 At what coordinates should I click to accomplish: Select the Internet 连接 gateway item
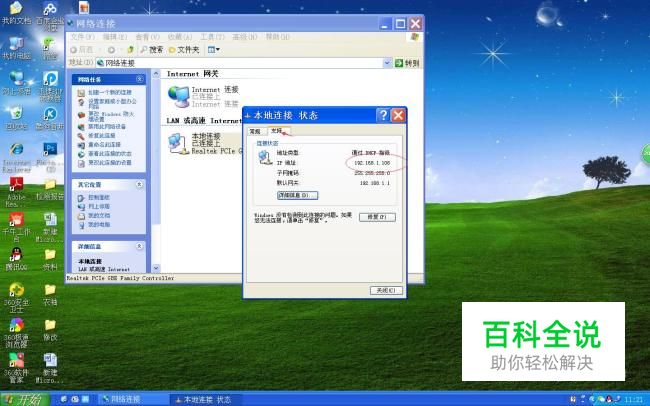pos(203,96)
